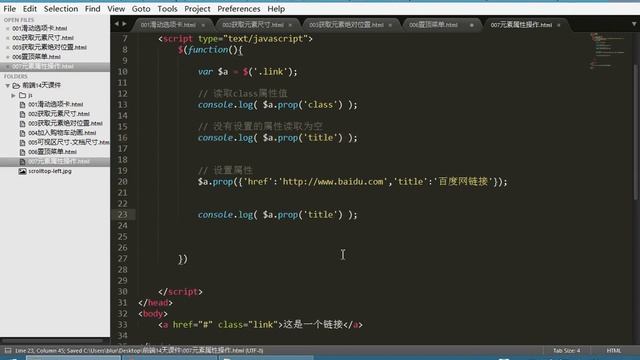640x360 pixels.
Task: Close 002获取元素尺寸.html in Open Files list
Action: tap(7, 38)
